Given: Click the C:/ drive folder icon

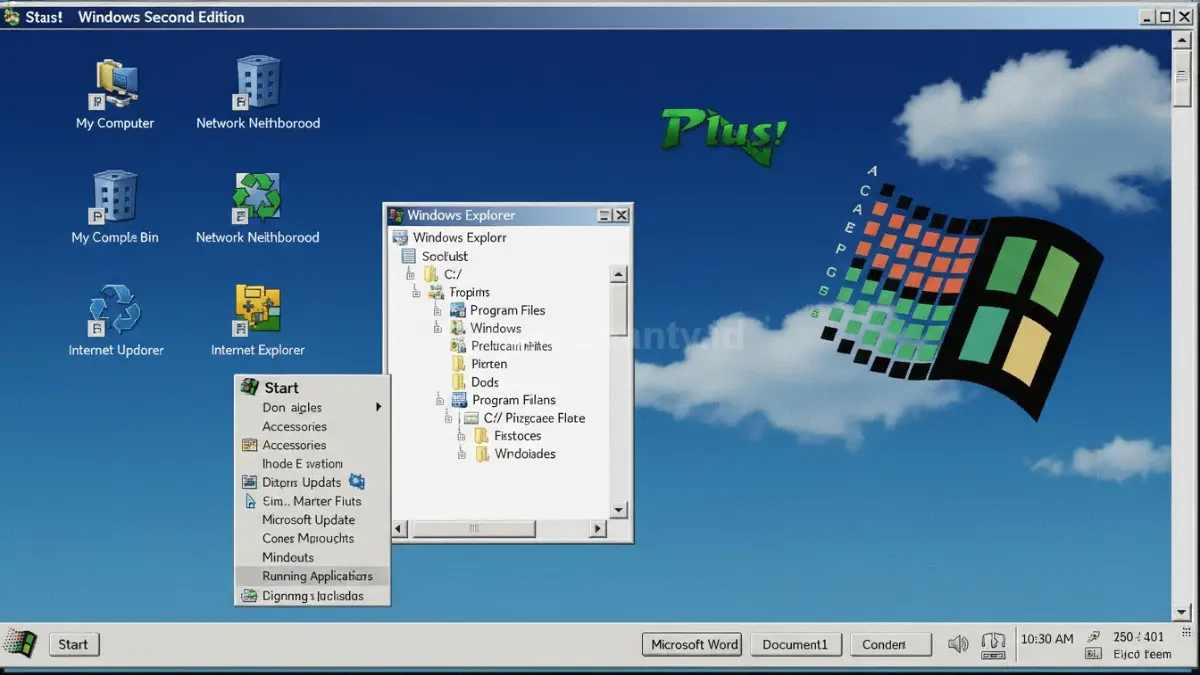Looking at the screenshot, I should [431, 274].
